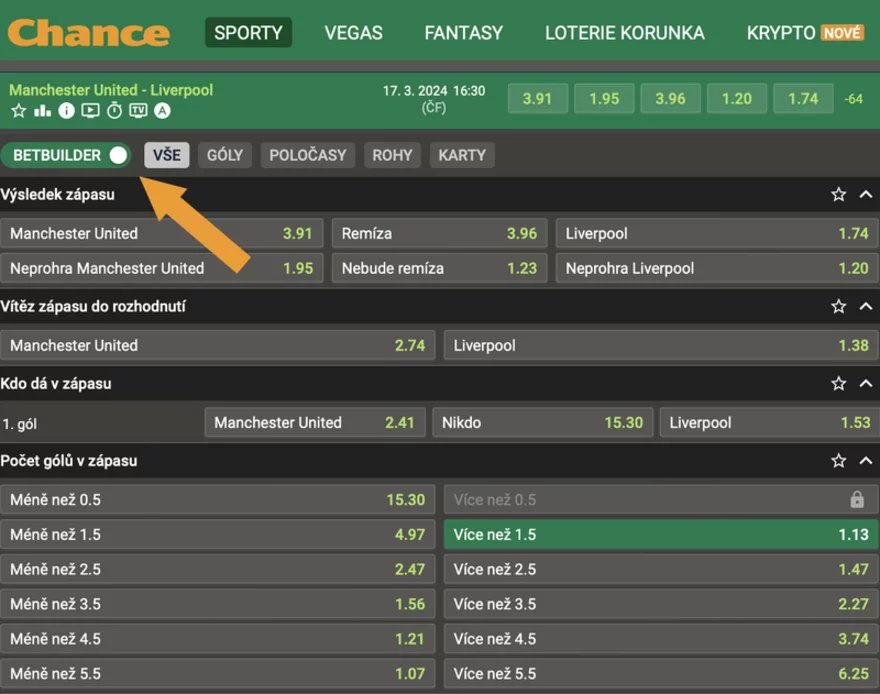Open the Manchester United - Liverpool match link
The width and height of the screenshot is (880, 694).
point(111,90)
